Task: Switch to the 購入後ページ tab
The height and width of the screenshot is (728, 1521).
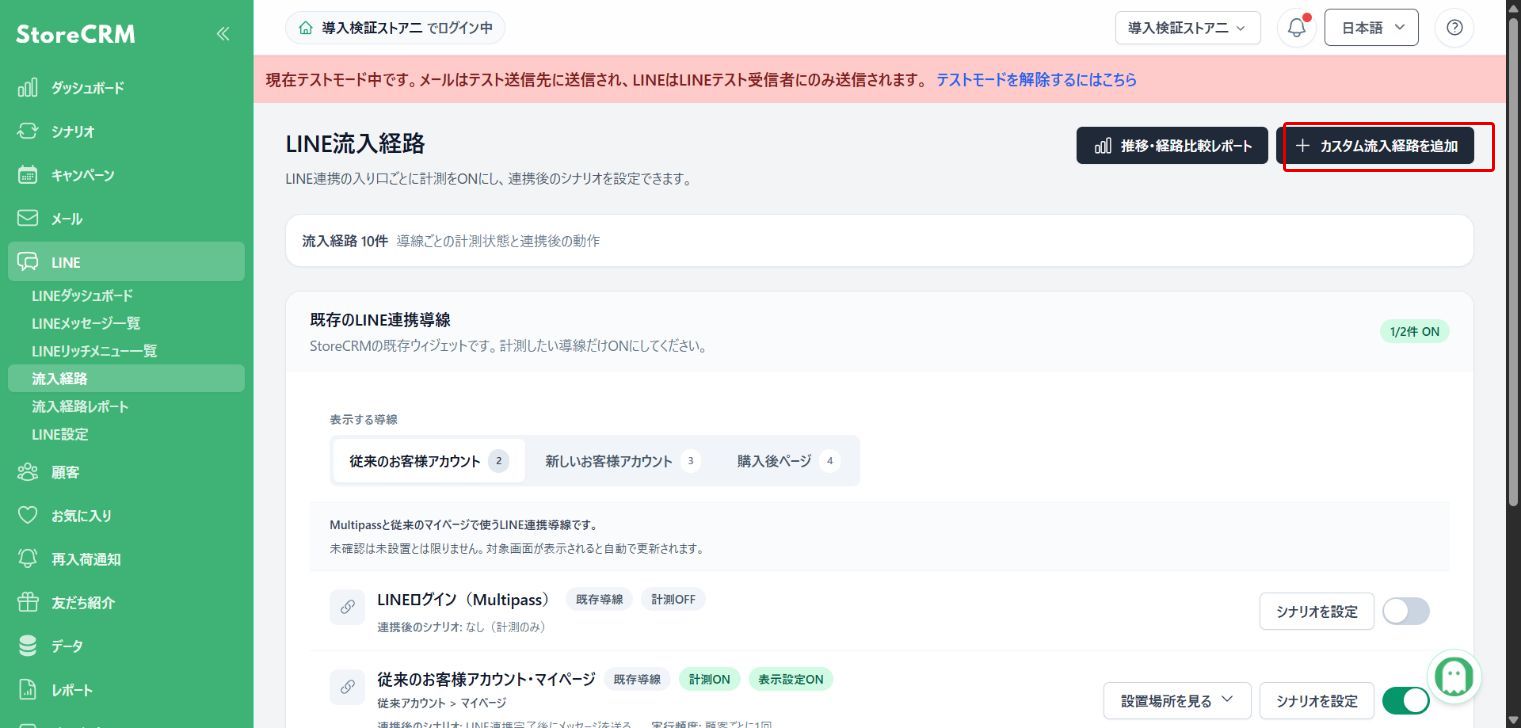Action: click(789, 461)
